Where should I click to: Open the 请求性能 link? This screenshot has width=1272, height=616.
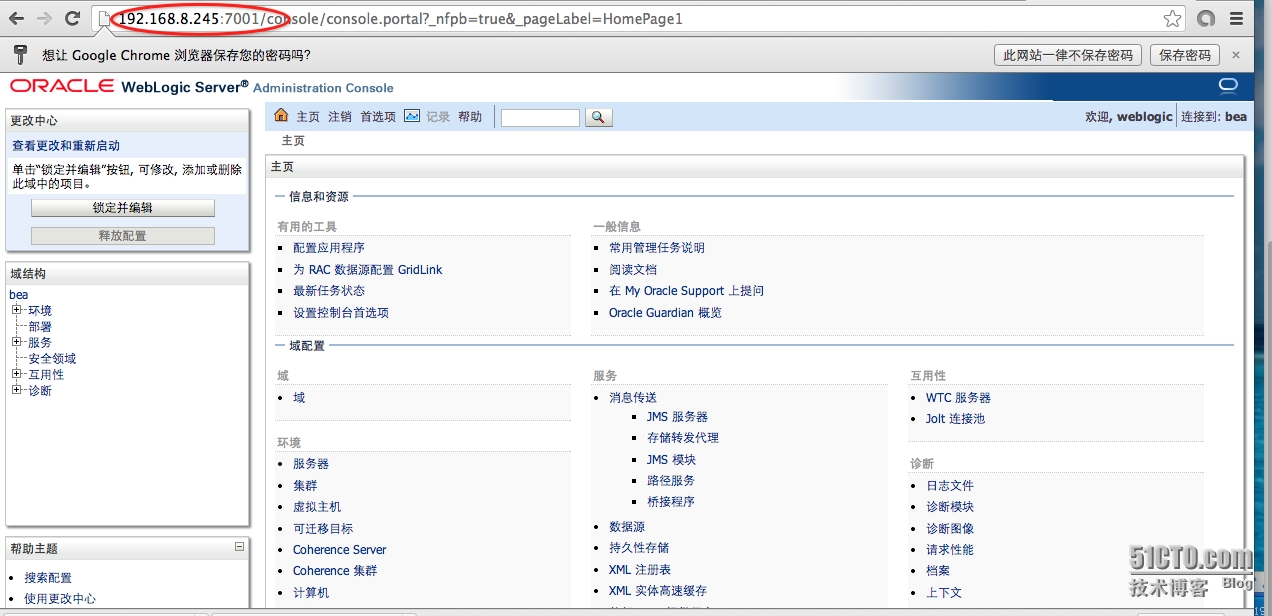(x=950, y=550)
